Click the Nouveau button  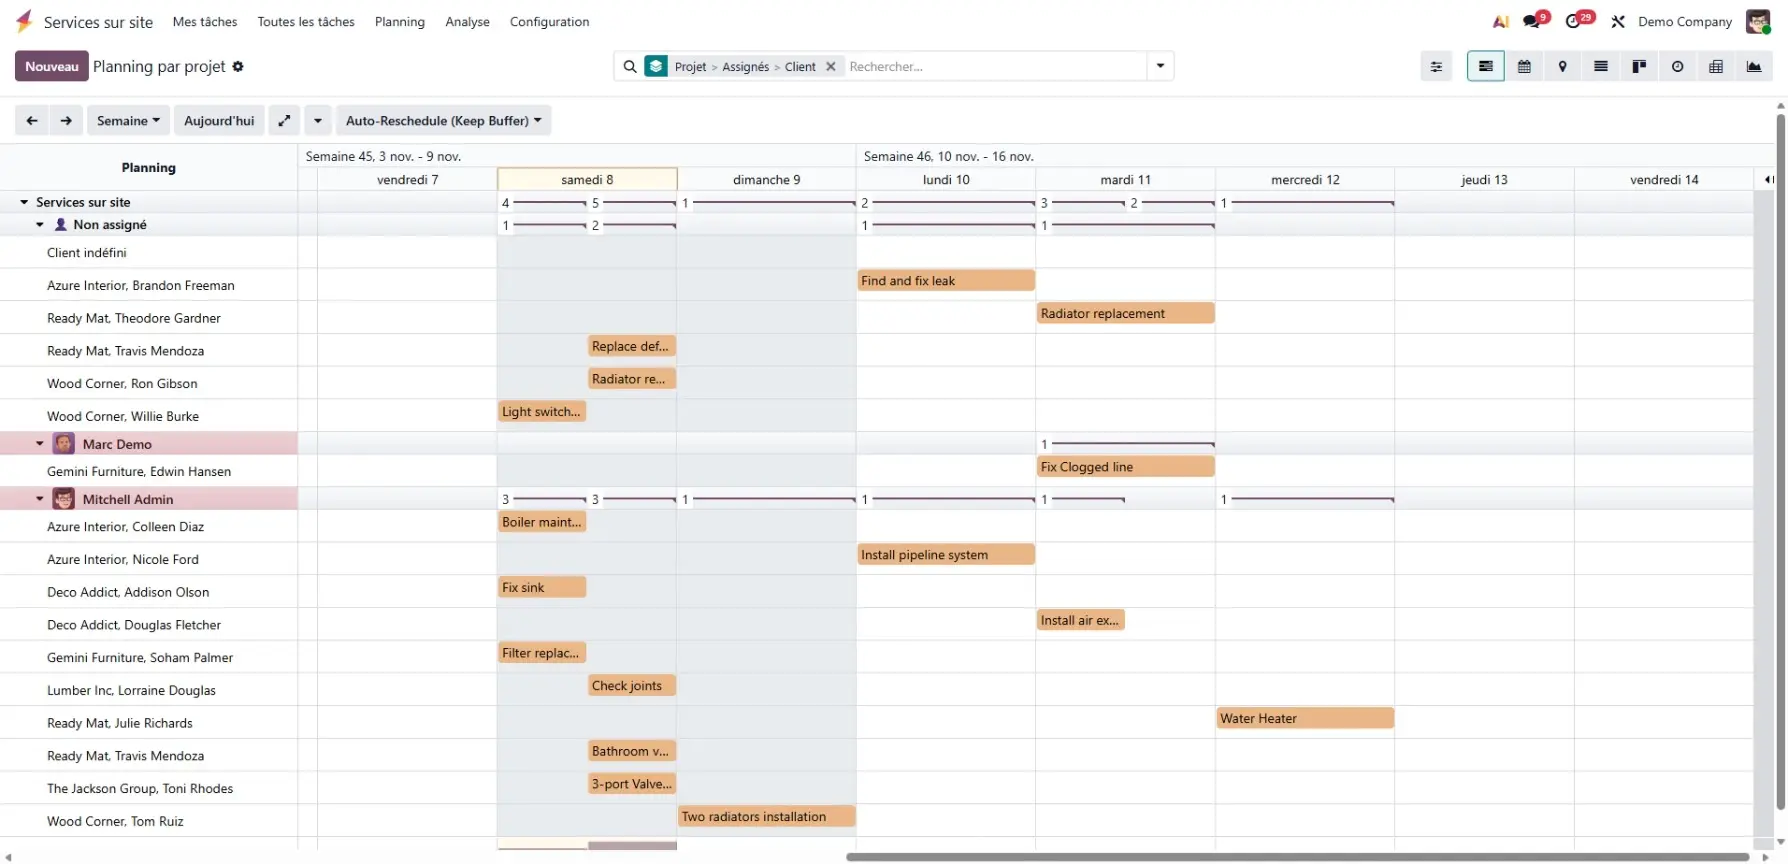(51, 67)
